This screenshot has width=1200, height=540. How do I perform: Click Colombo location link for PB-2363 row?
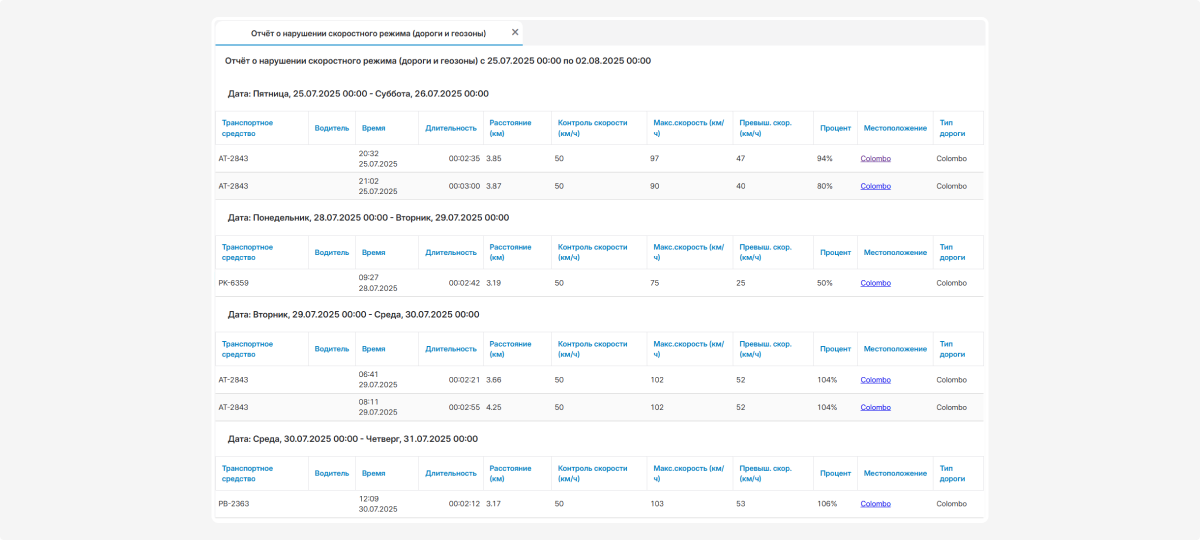875,504
